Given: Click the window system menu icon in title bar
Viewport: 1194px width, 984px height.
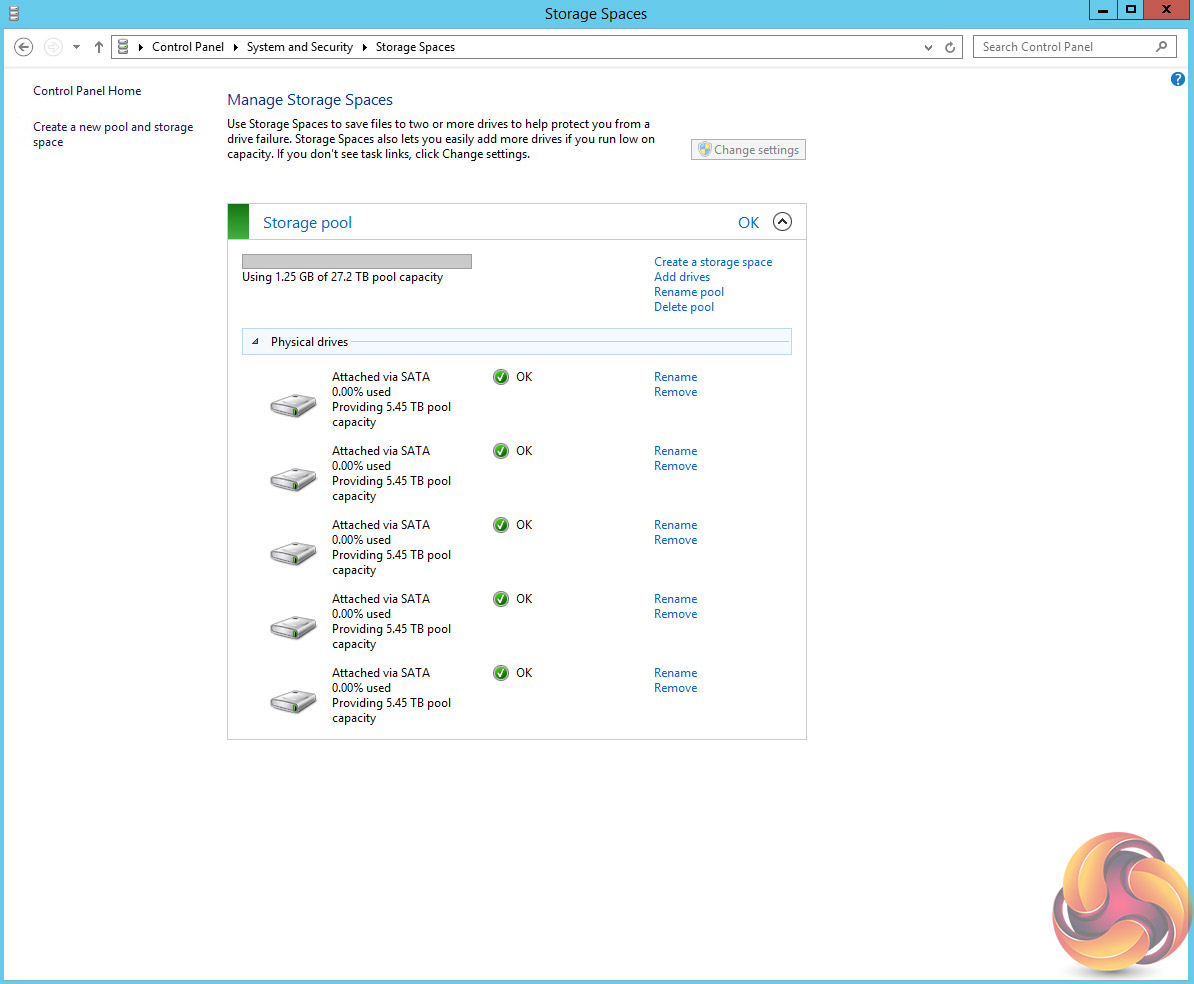Looking at the screenshot, I should tap(14, 13).
